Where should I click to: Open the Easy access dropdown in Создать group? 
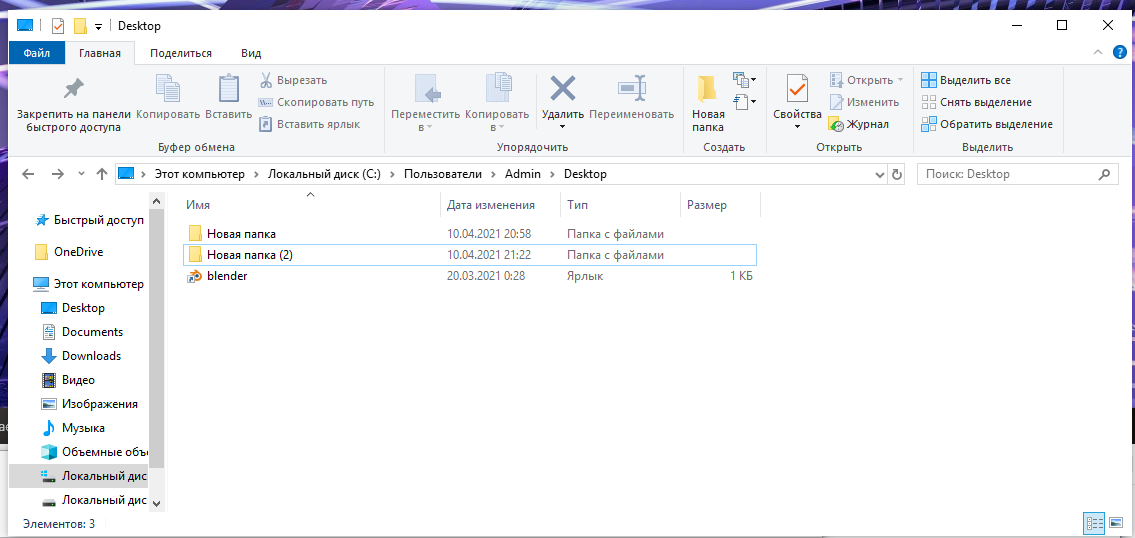745,101
